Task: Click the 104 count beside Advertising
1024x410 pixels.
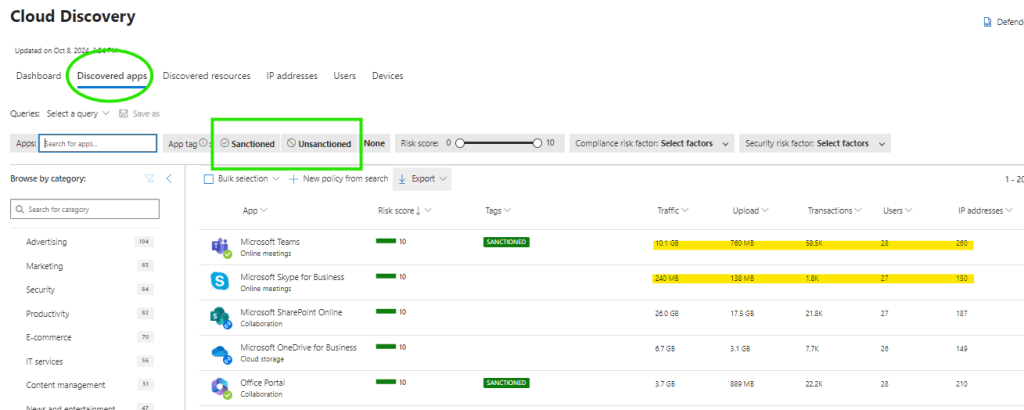Action: pyautogui.click(x=144, y=242)
